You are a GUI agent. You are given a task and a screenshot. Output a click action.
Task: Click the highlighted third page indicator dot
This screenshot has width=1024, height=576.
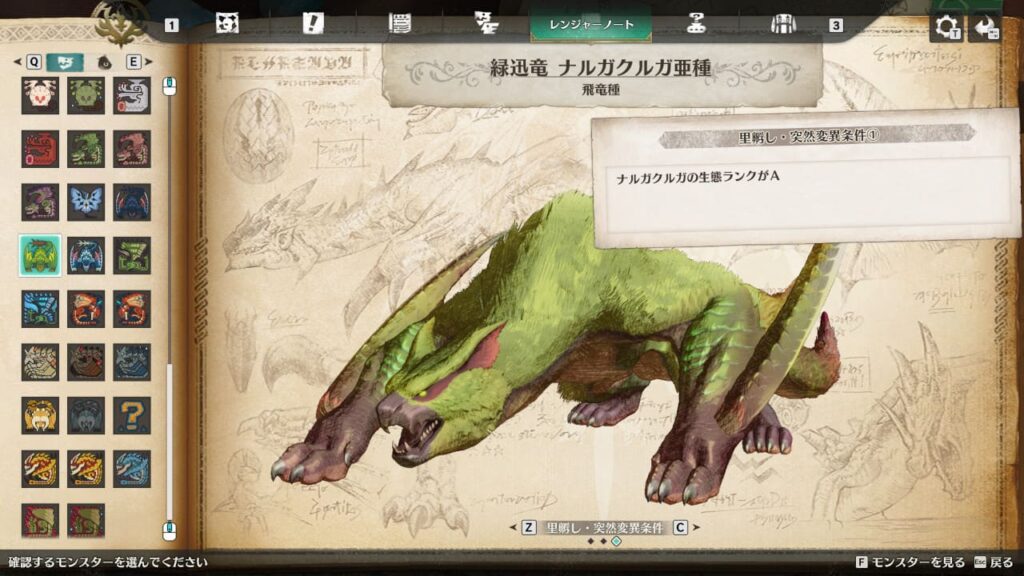click(616, 541)
